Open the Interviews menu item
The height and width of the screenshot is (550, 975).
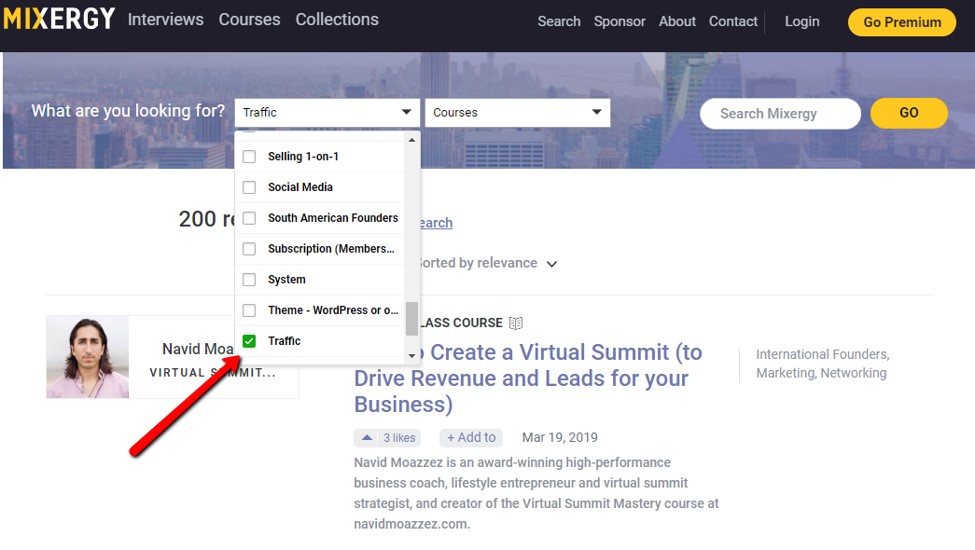pyautogui.click(x=165, y=20)
